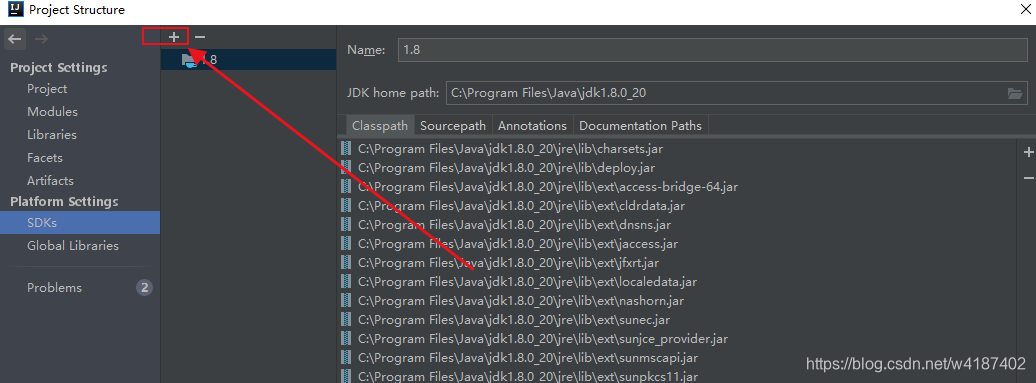Image resolution: width=1036 pixels, height=383 pixels.
Task: Open Artifacts settings
Action: coord(50,180)
